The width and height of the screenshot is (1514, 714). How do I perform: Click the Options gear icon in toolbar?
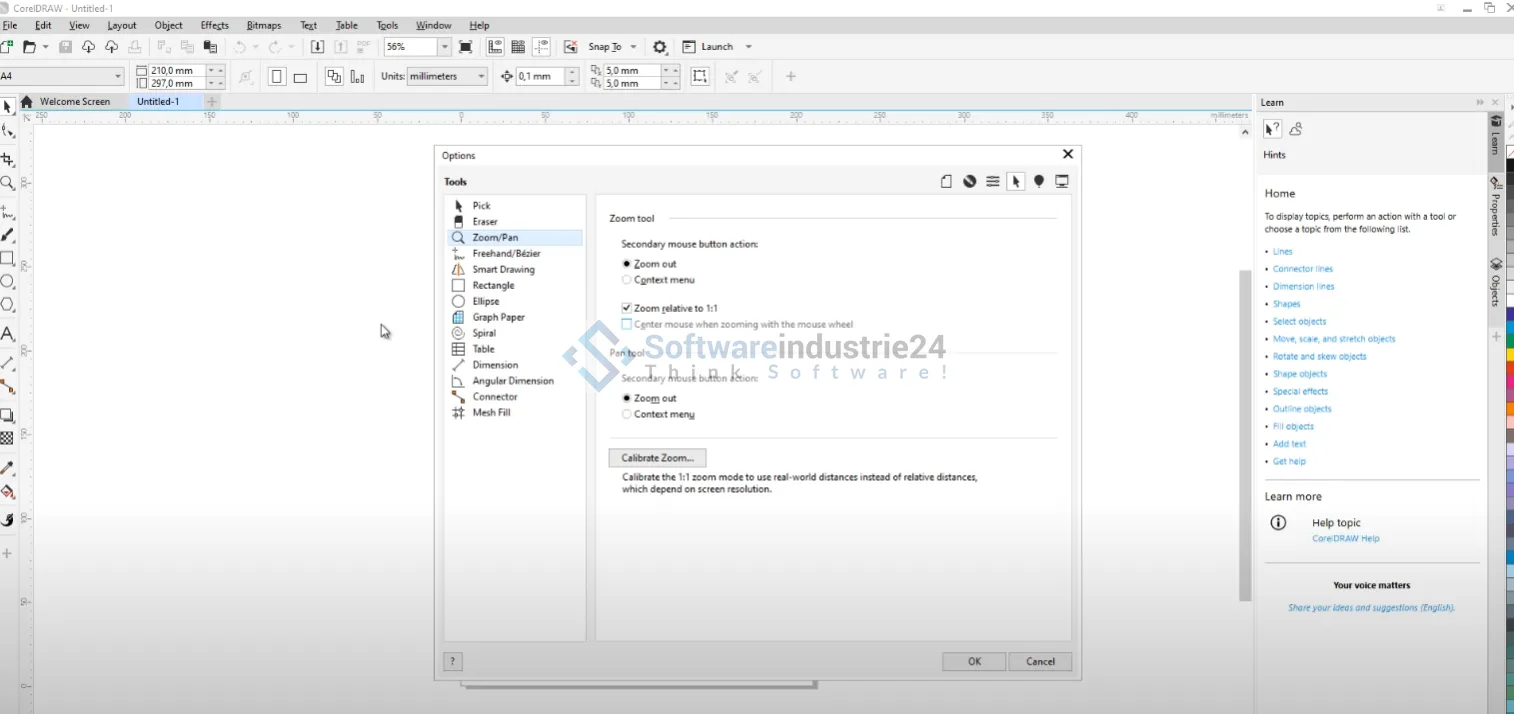[659, 47]
